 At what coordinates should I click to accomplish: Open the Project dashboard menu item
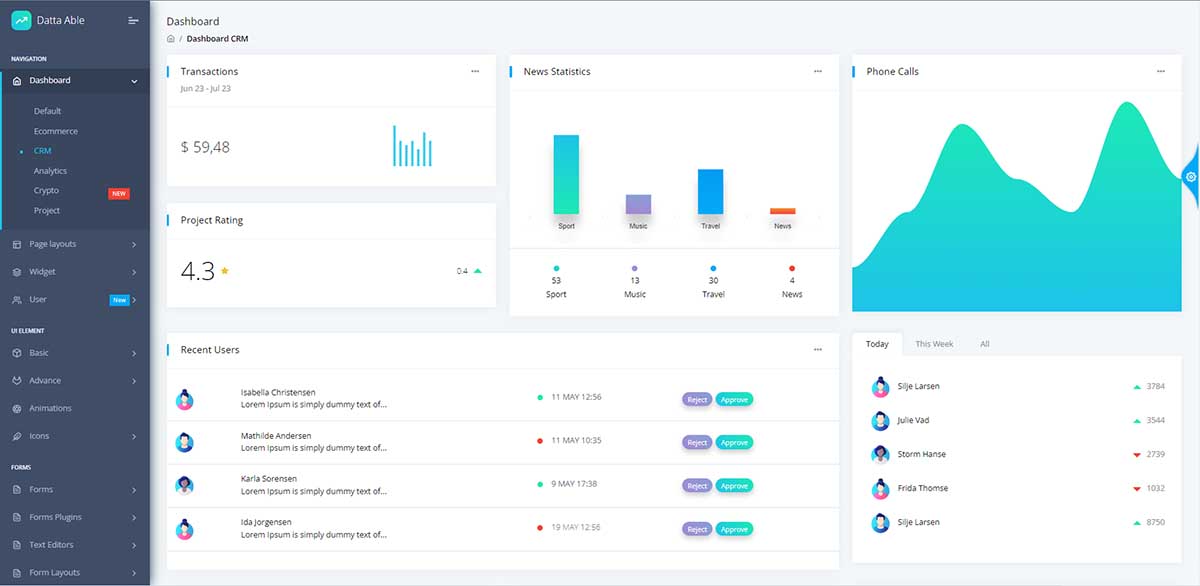[47, 210]
